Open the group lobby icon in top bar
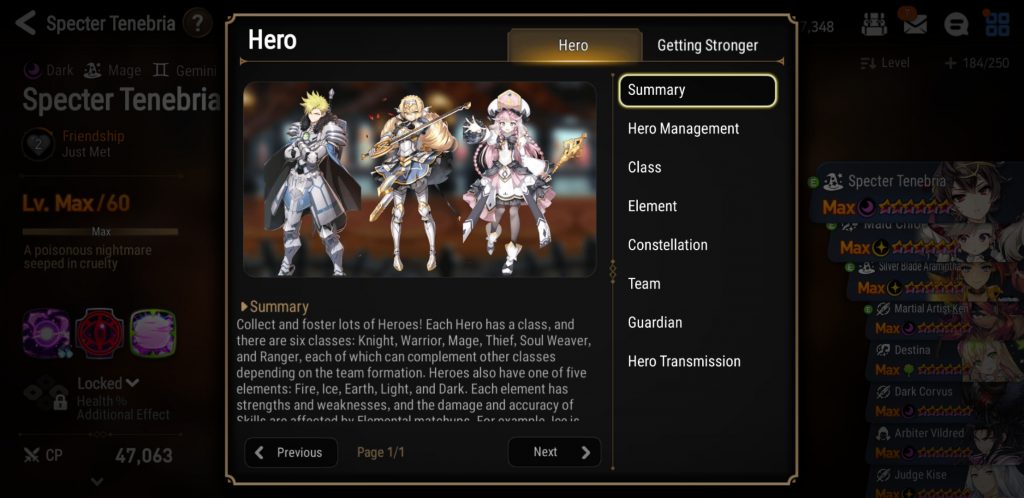The image size is (1024, 498). coord(874,24)
